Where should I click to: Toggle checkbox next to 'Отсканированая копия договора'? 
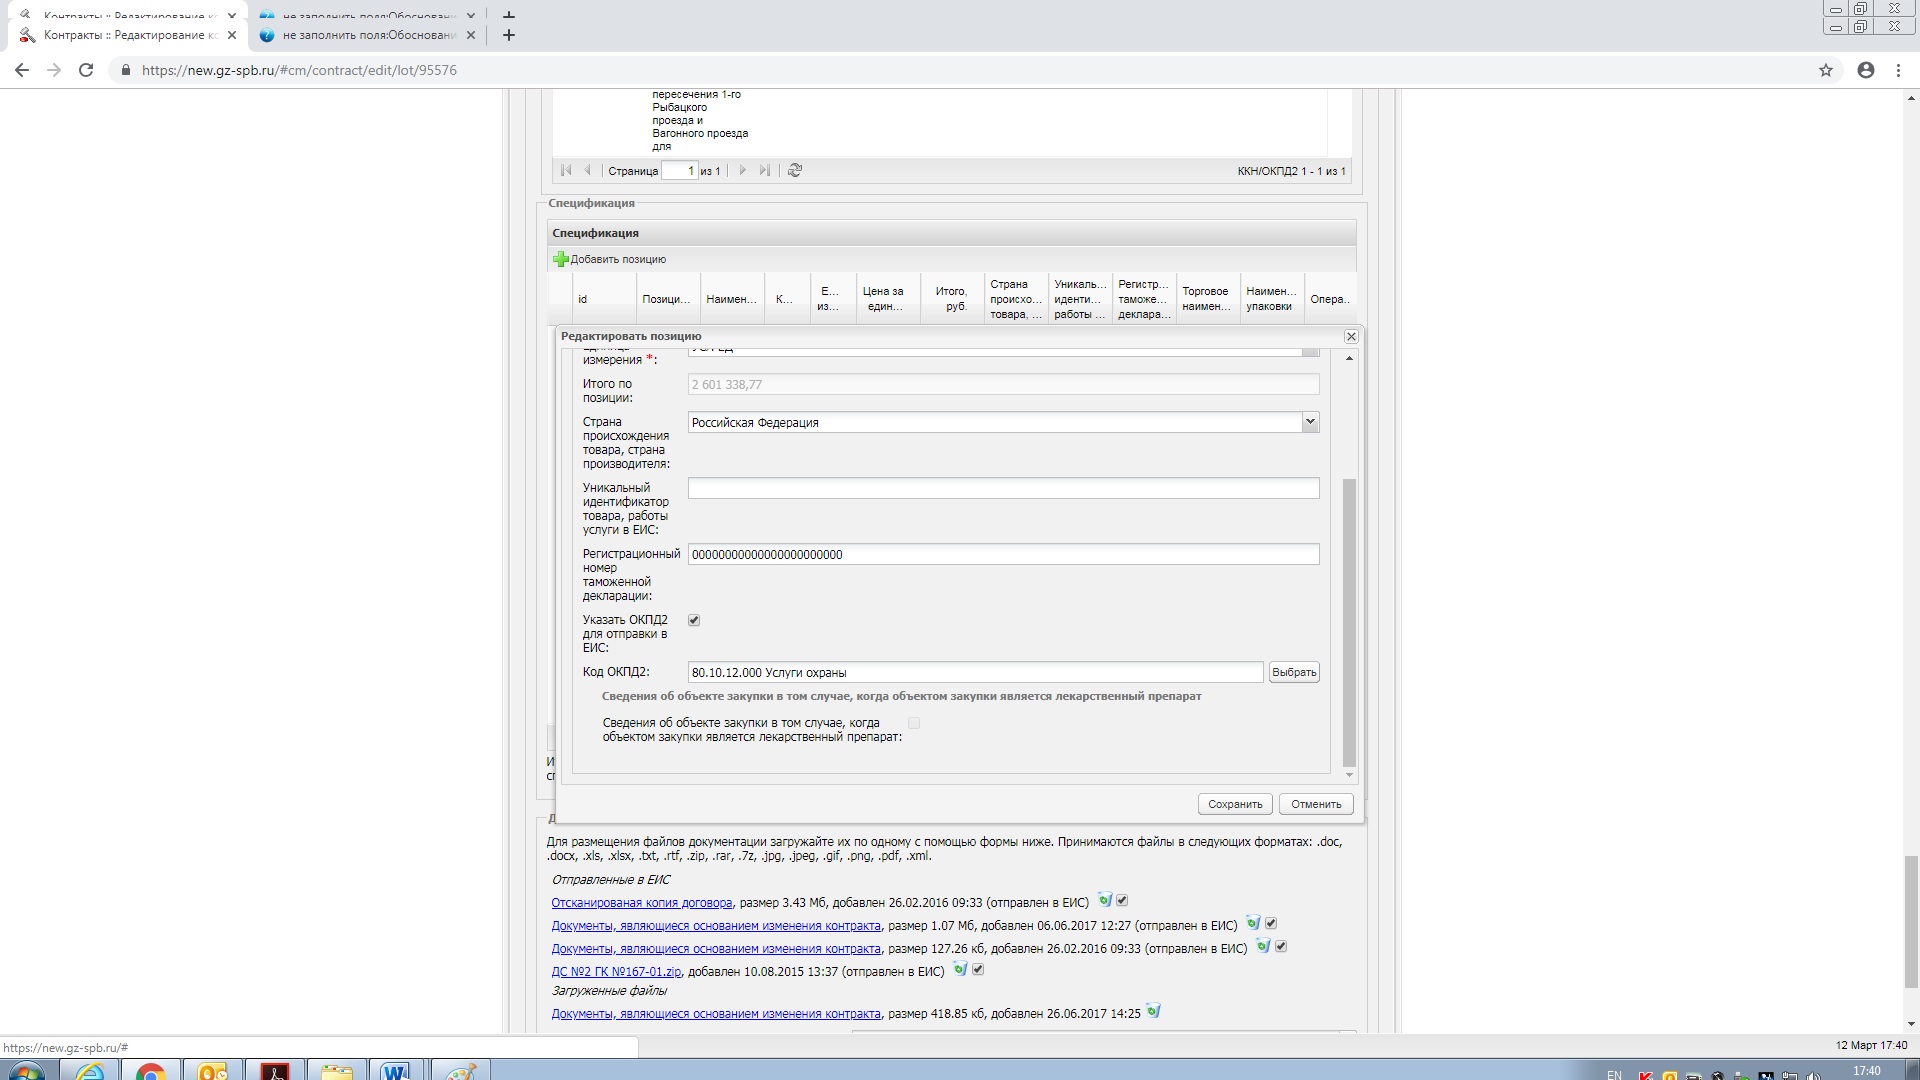tap(1122, 901)
